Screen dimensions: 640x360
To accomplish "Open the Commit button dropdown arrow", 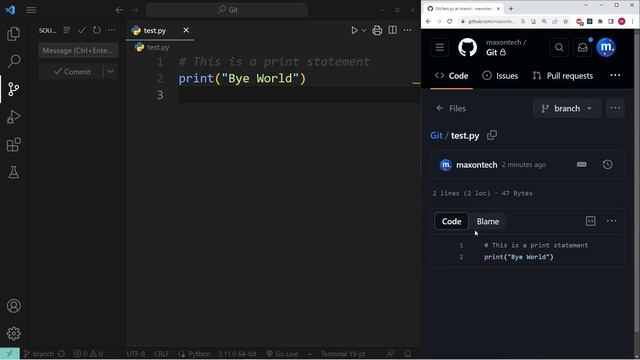I will point(111,72).
